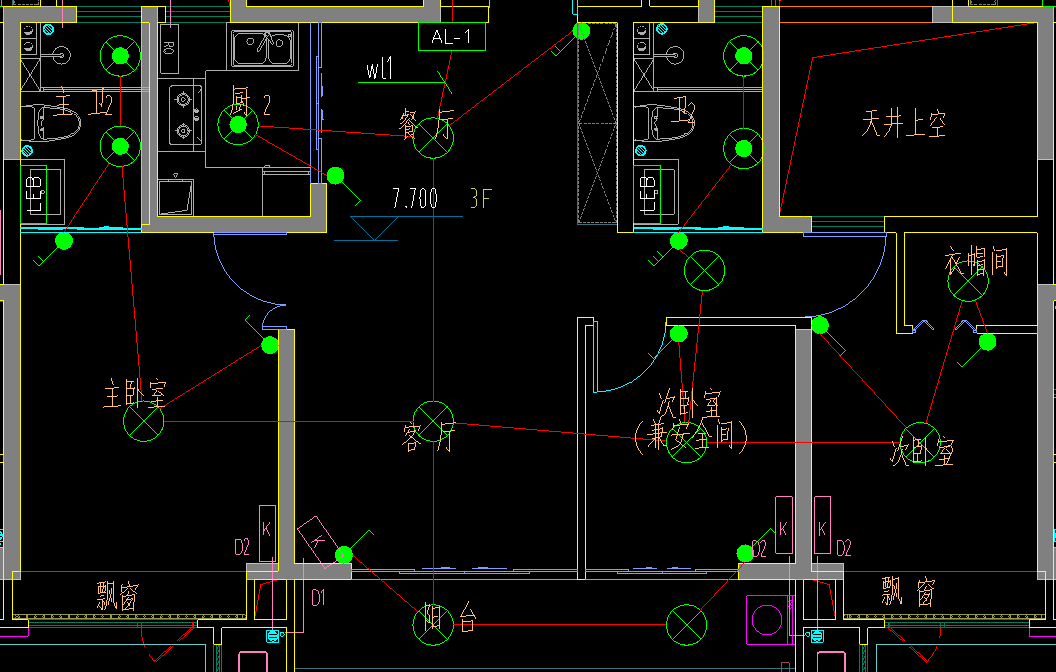
Task: Select the K box in master bedroom
Action: (x=267, y=533)
